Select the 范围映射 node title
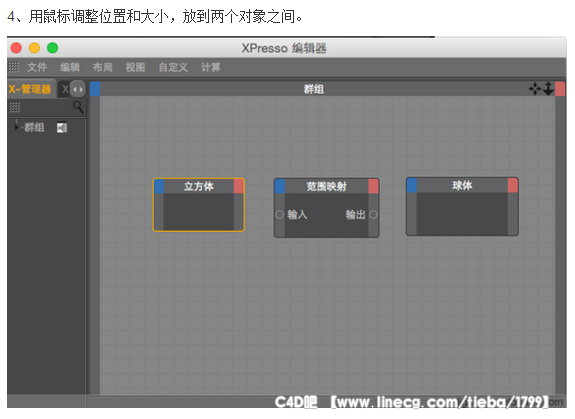Viewport: 575px width, 419px height. click(326, 186)
